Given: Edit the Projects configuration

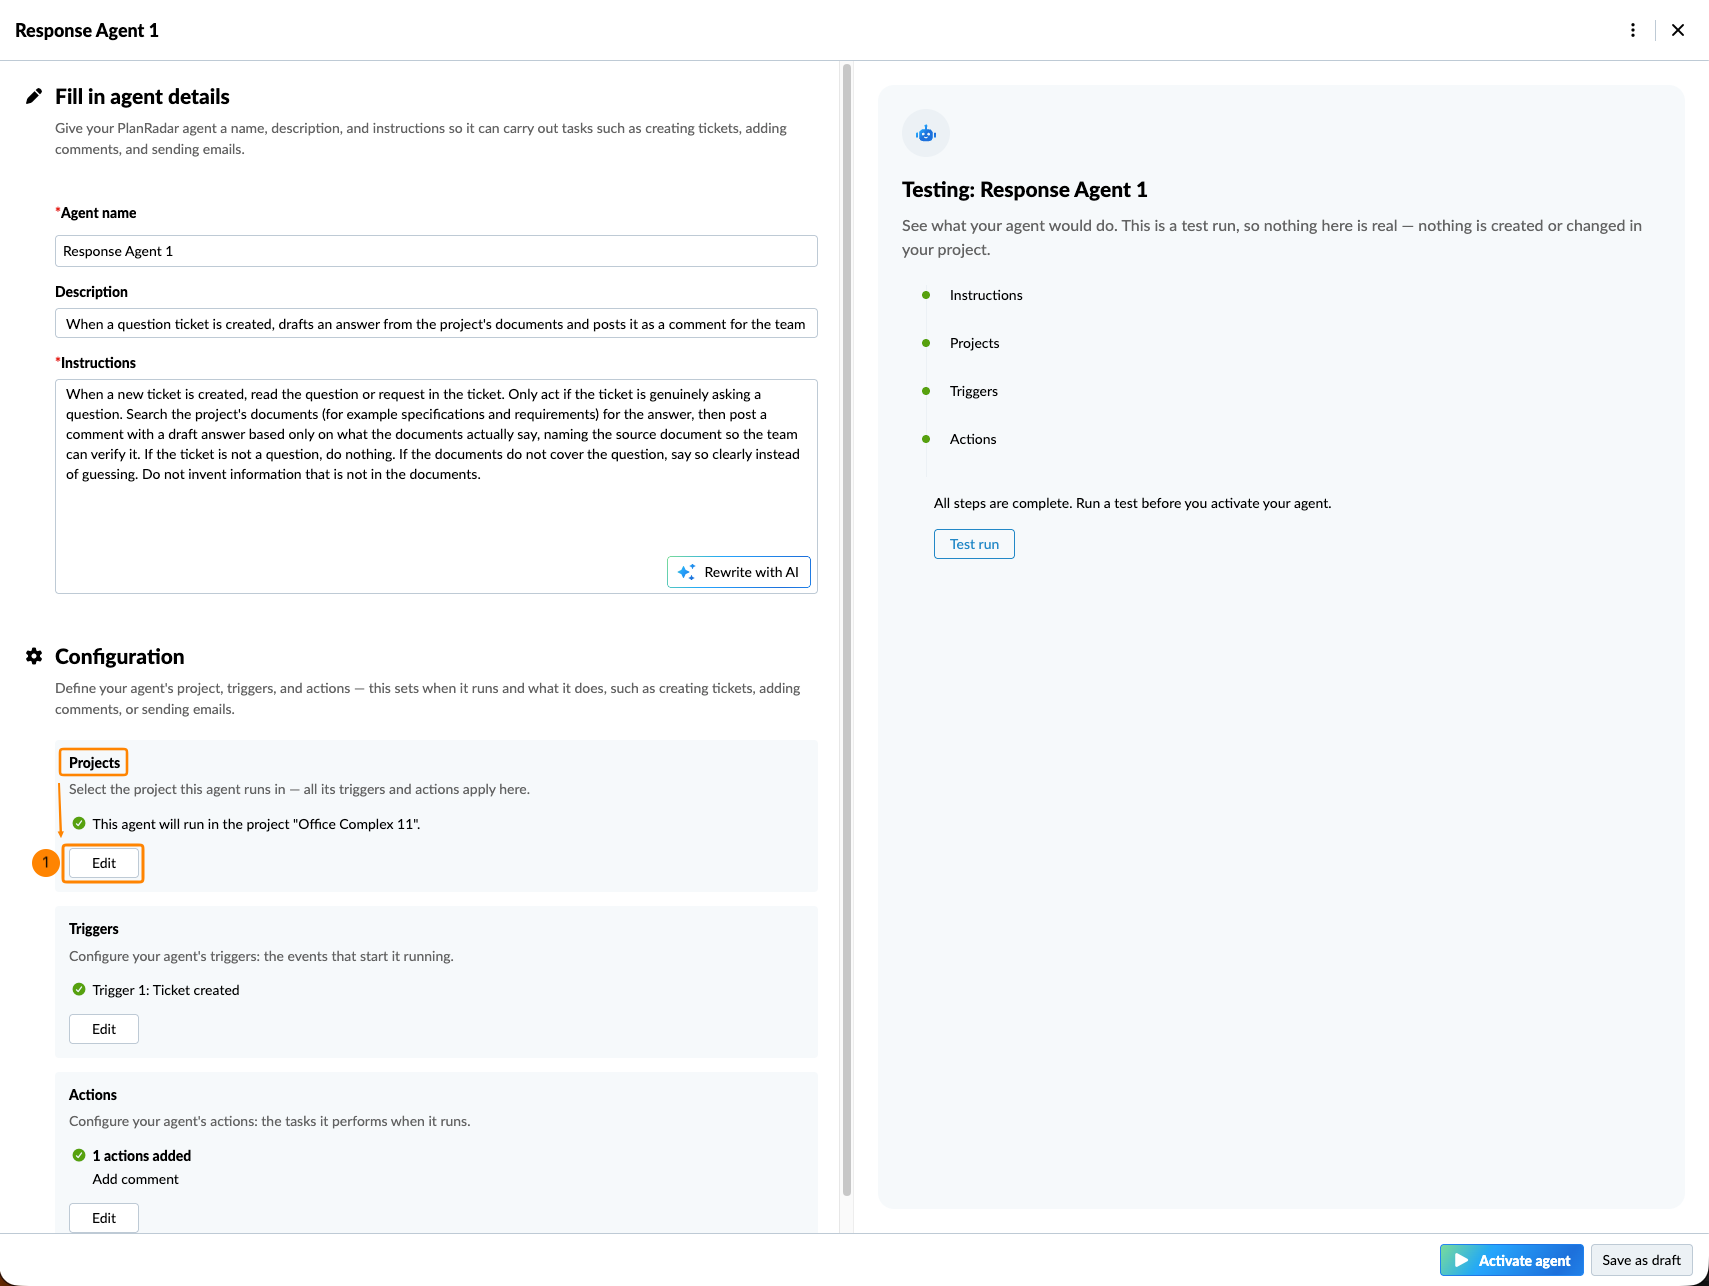Looking at the screenshot, I should point(104,863).
